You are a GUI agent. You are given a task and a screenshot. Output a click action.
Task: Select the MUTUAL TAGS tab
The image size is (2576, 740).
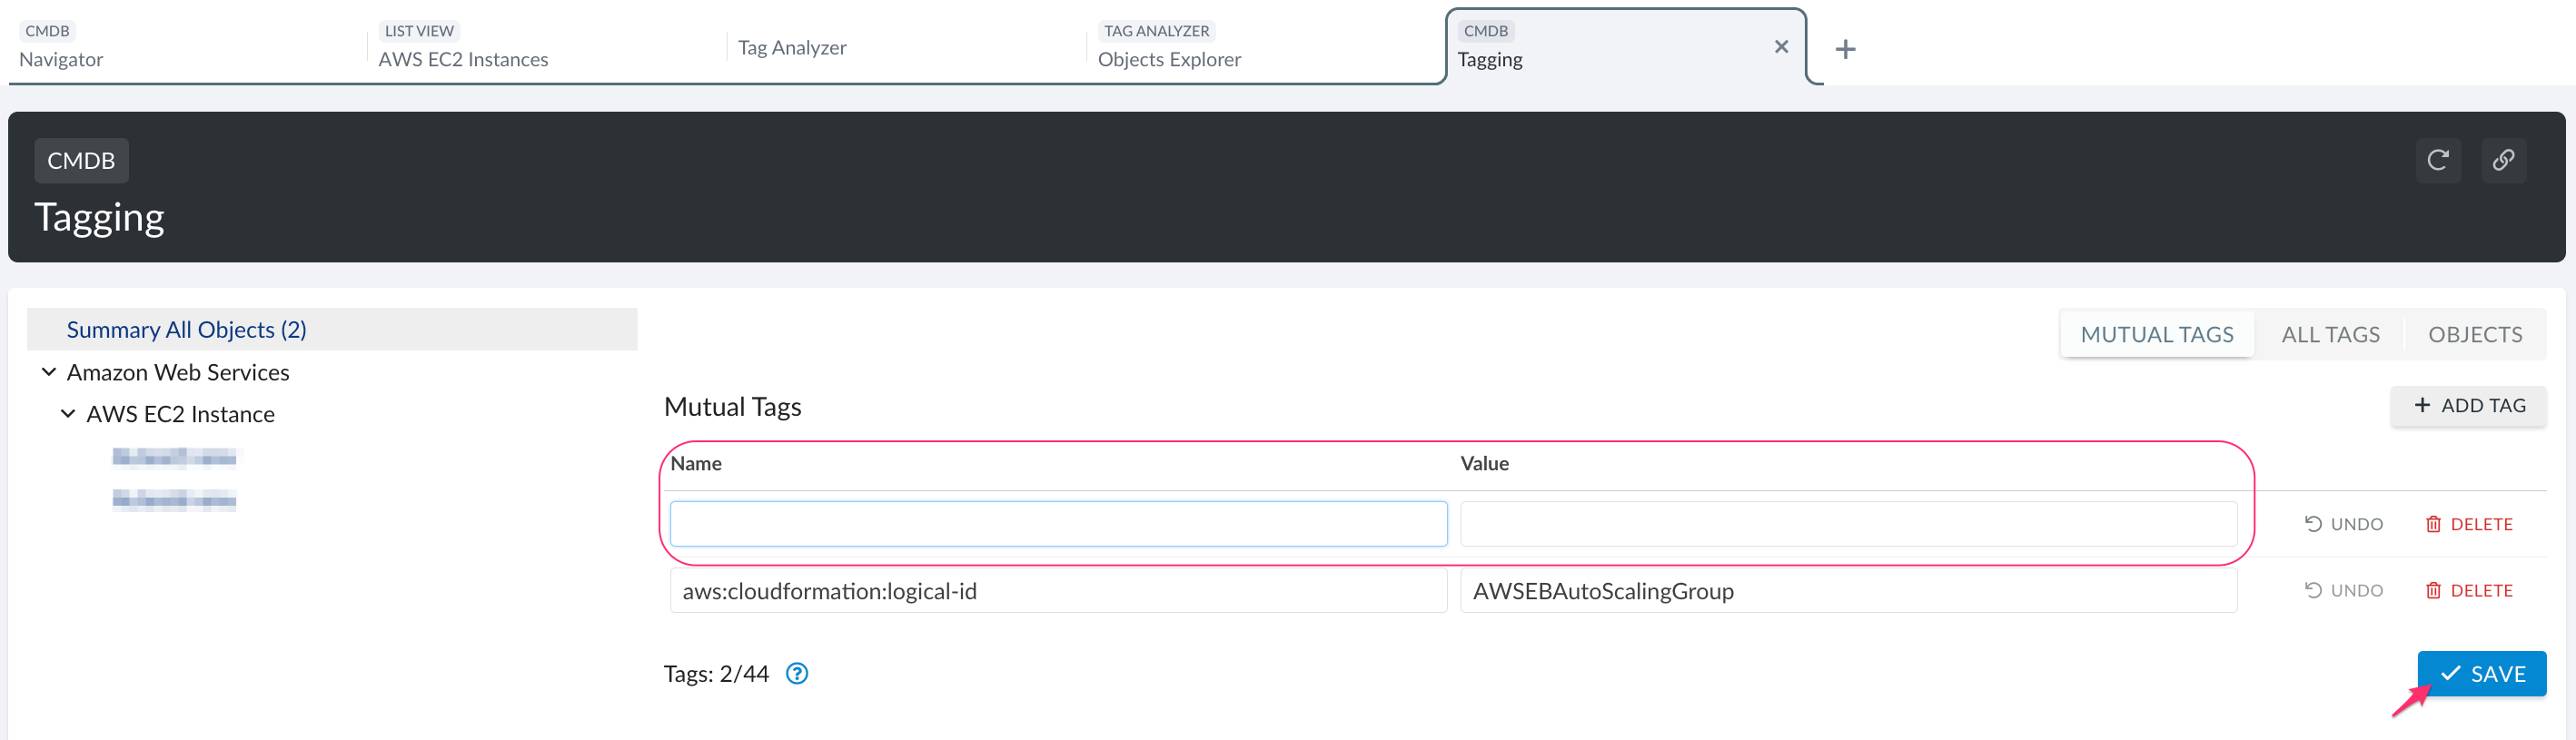click(x=2156, y=334)
